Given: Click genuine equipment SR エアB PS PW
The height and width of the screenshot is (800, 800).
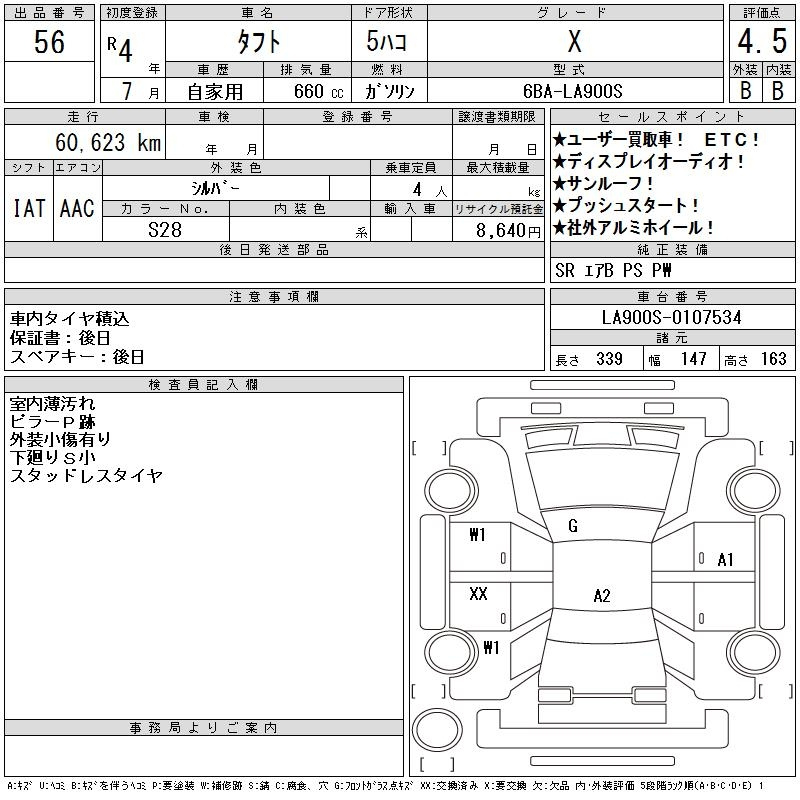Looking at the screenshot, I should (613, 270).
